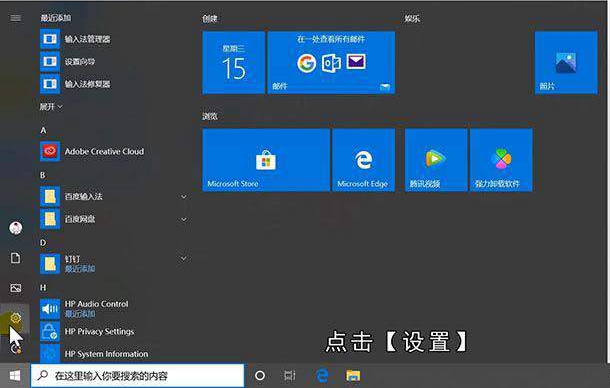Open the 强力卸载软件 tile
The width and height of the screenshot is (610, 388).
coord(501,160)
